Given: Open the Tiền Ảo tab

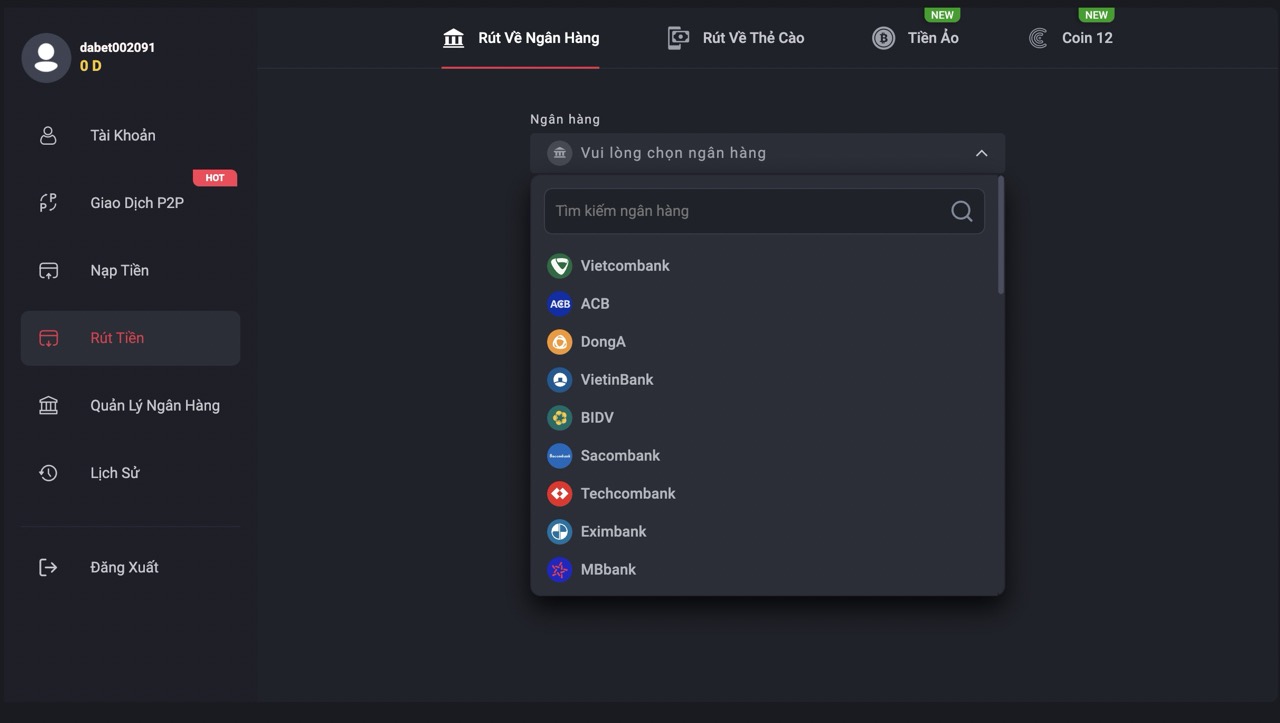Looking at the screenshot, I should (x=915, y=38).
